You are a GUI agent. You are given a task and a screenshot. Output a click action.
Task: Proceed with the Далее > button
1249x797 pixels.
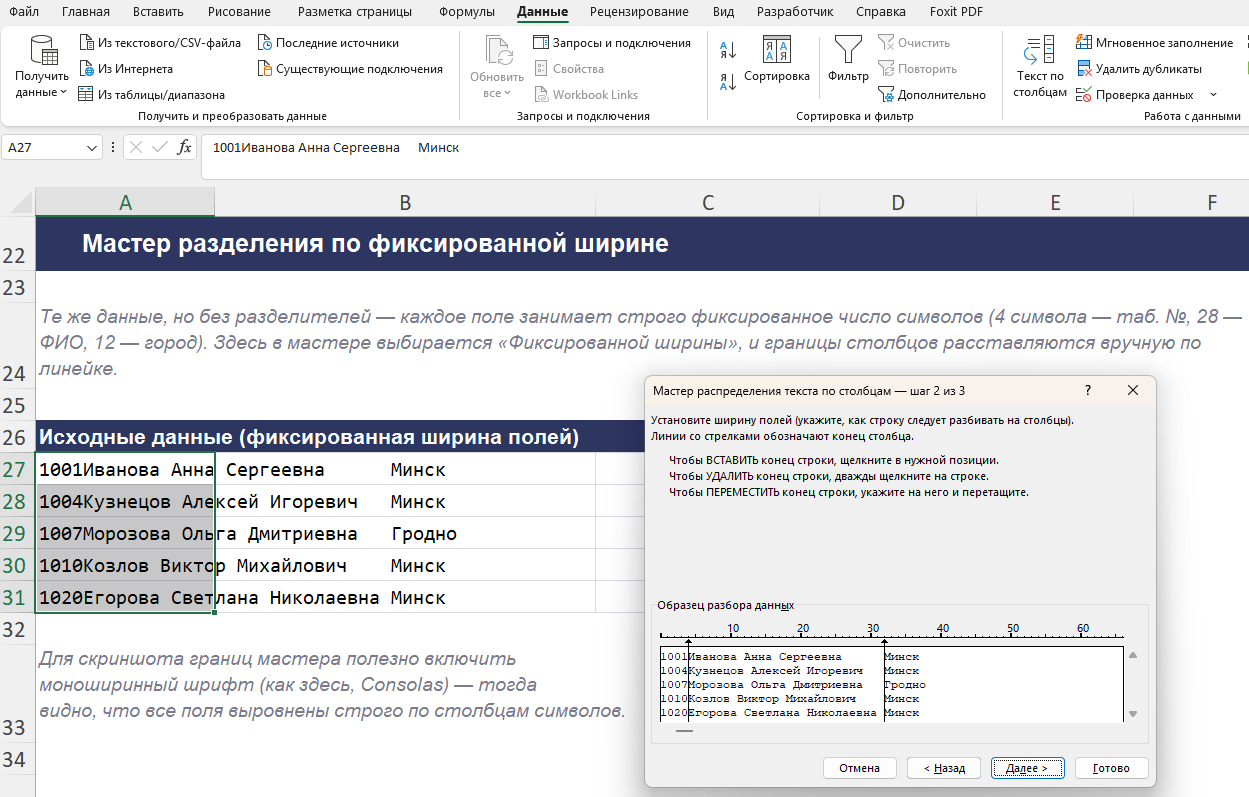click(1027, 768)
